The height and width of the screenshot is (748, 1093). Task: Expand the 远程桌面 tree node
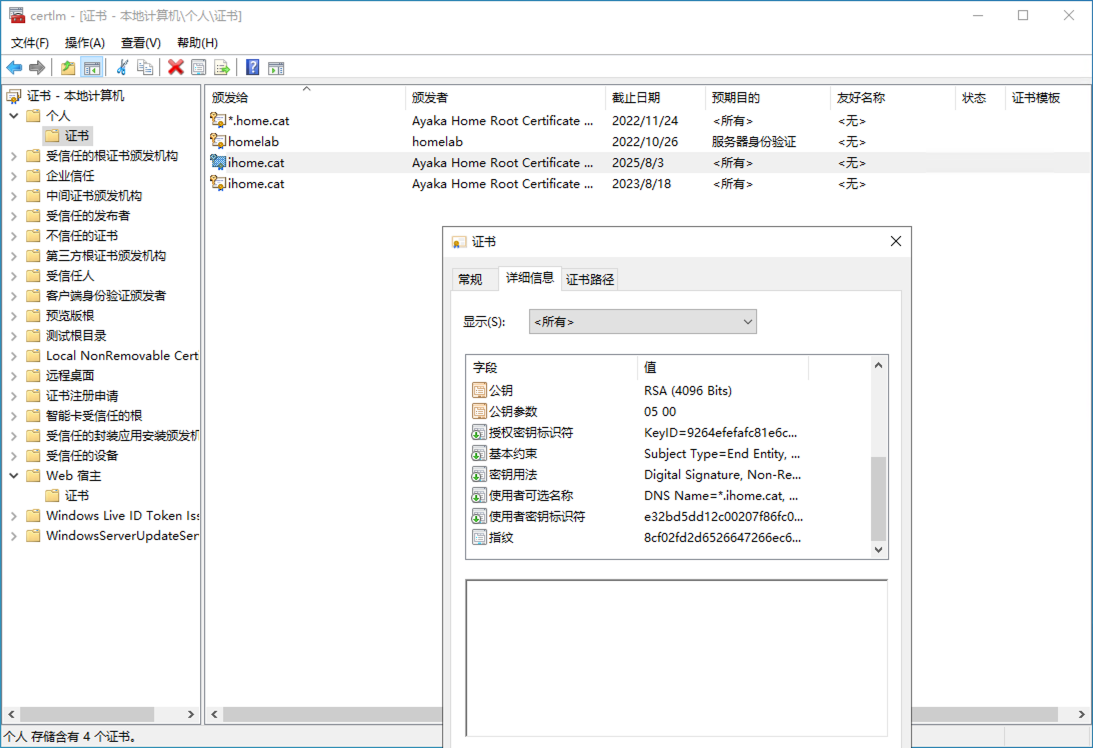[x=14, y=376]
